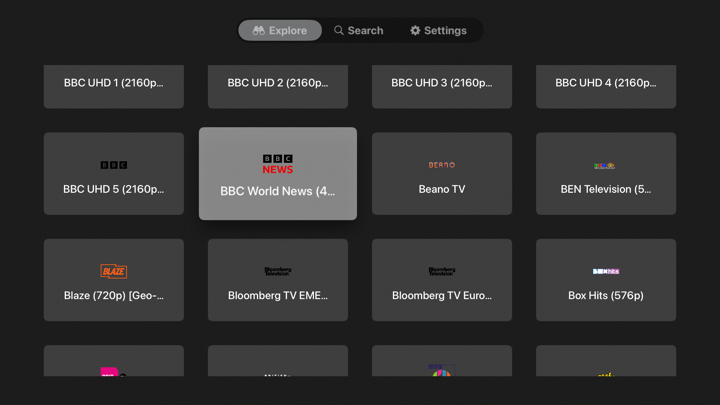Viewport: 720px width, 405px height.
Task: Open the Beano TV channel
Action: click(442, 174)
